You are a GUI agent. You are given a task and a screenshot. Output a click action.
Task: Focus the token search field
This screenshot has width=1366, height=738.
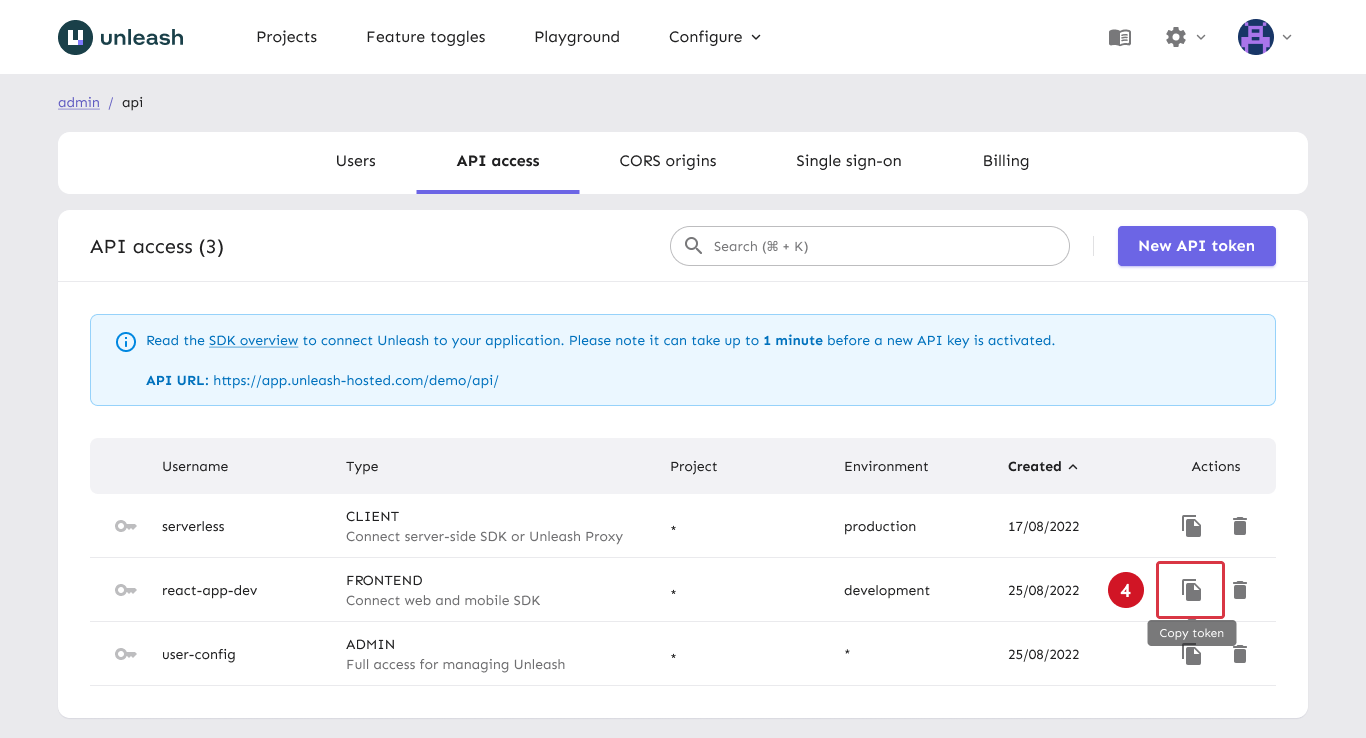pos(880,246)
